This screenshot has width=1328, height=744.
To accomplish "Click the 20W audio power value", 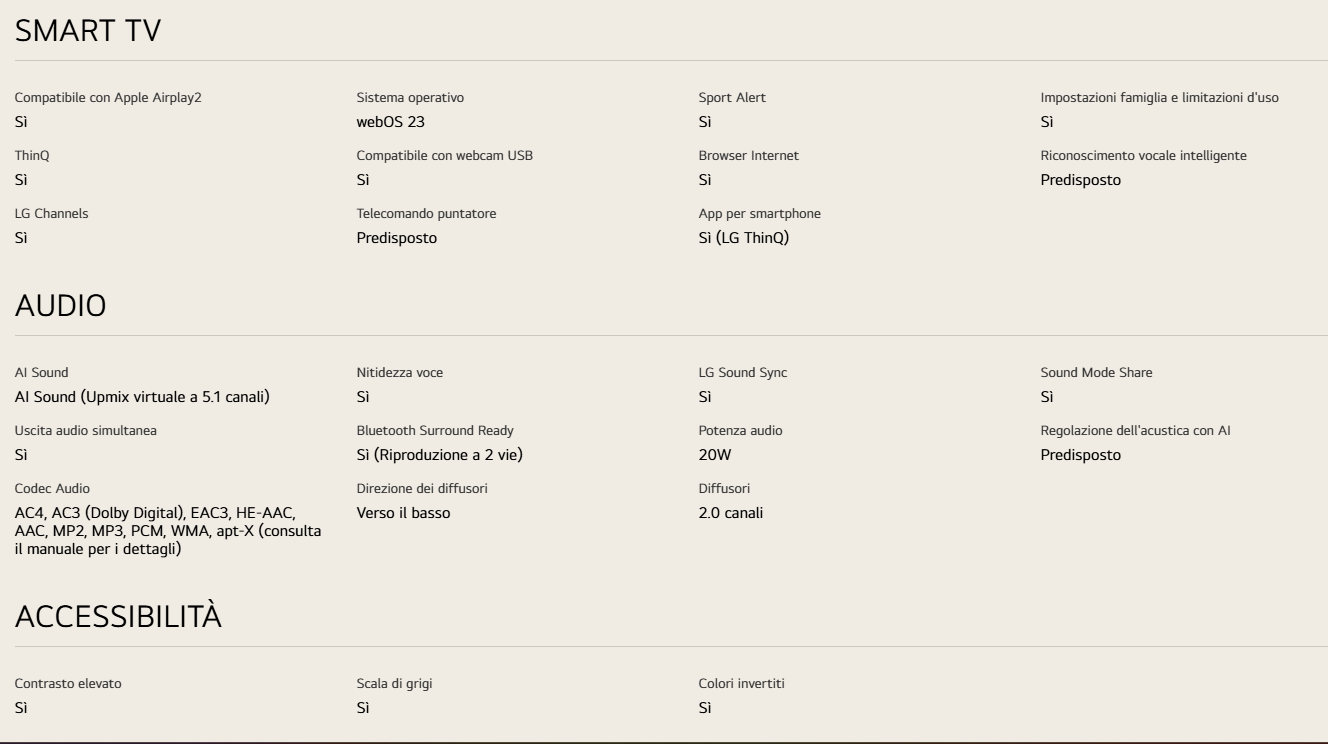I will pos(717,455).
